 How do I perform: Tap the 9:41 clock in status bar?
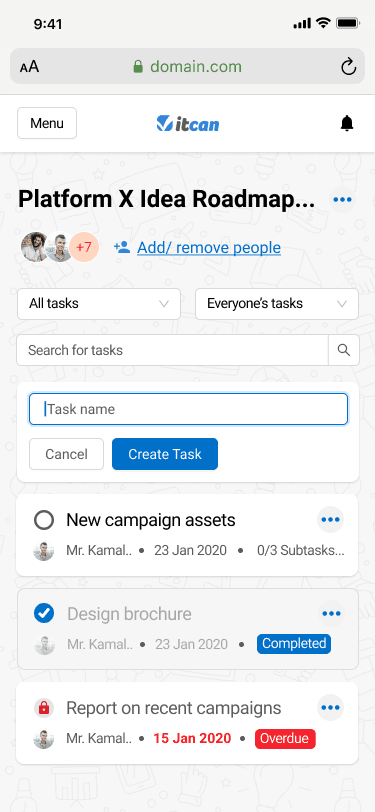click(x=48, y=24)
